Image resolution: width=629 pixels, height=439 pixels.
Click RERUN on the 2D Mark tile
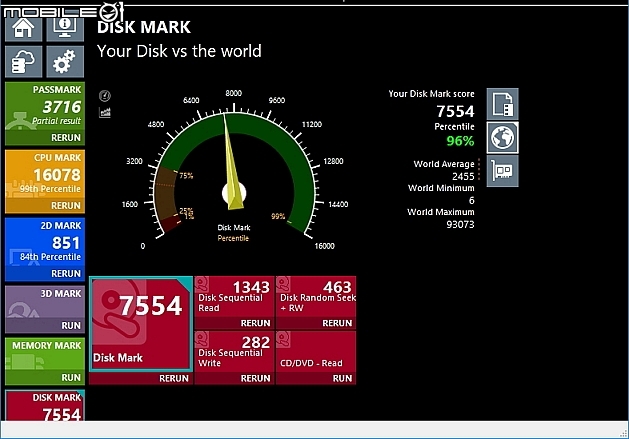tap(66, 273)
